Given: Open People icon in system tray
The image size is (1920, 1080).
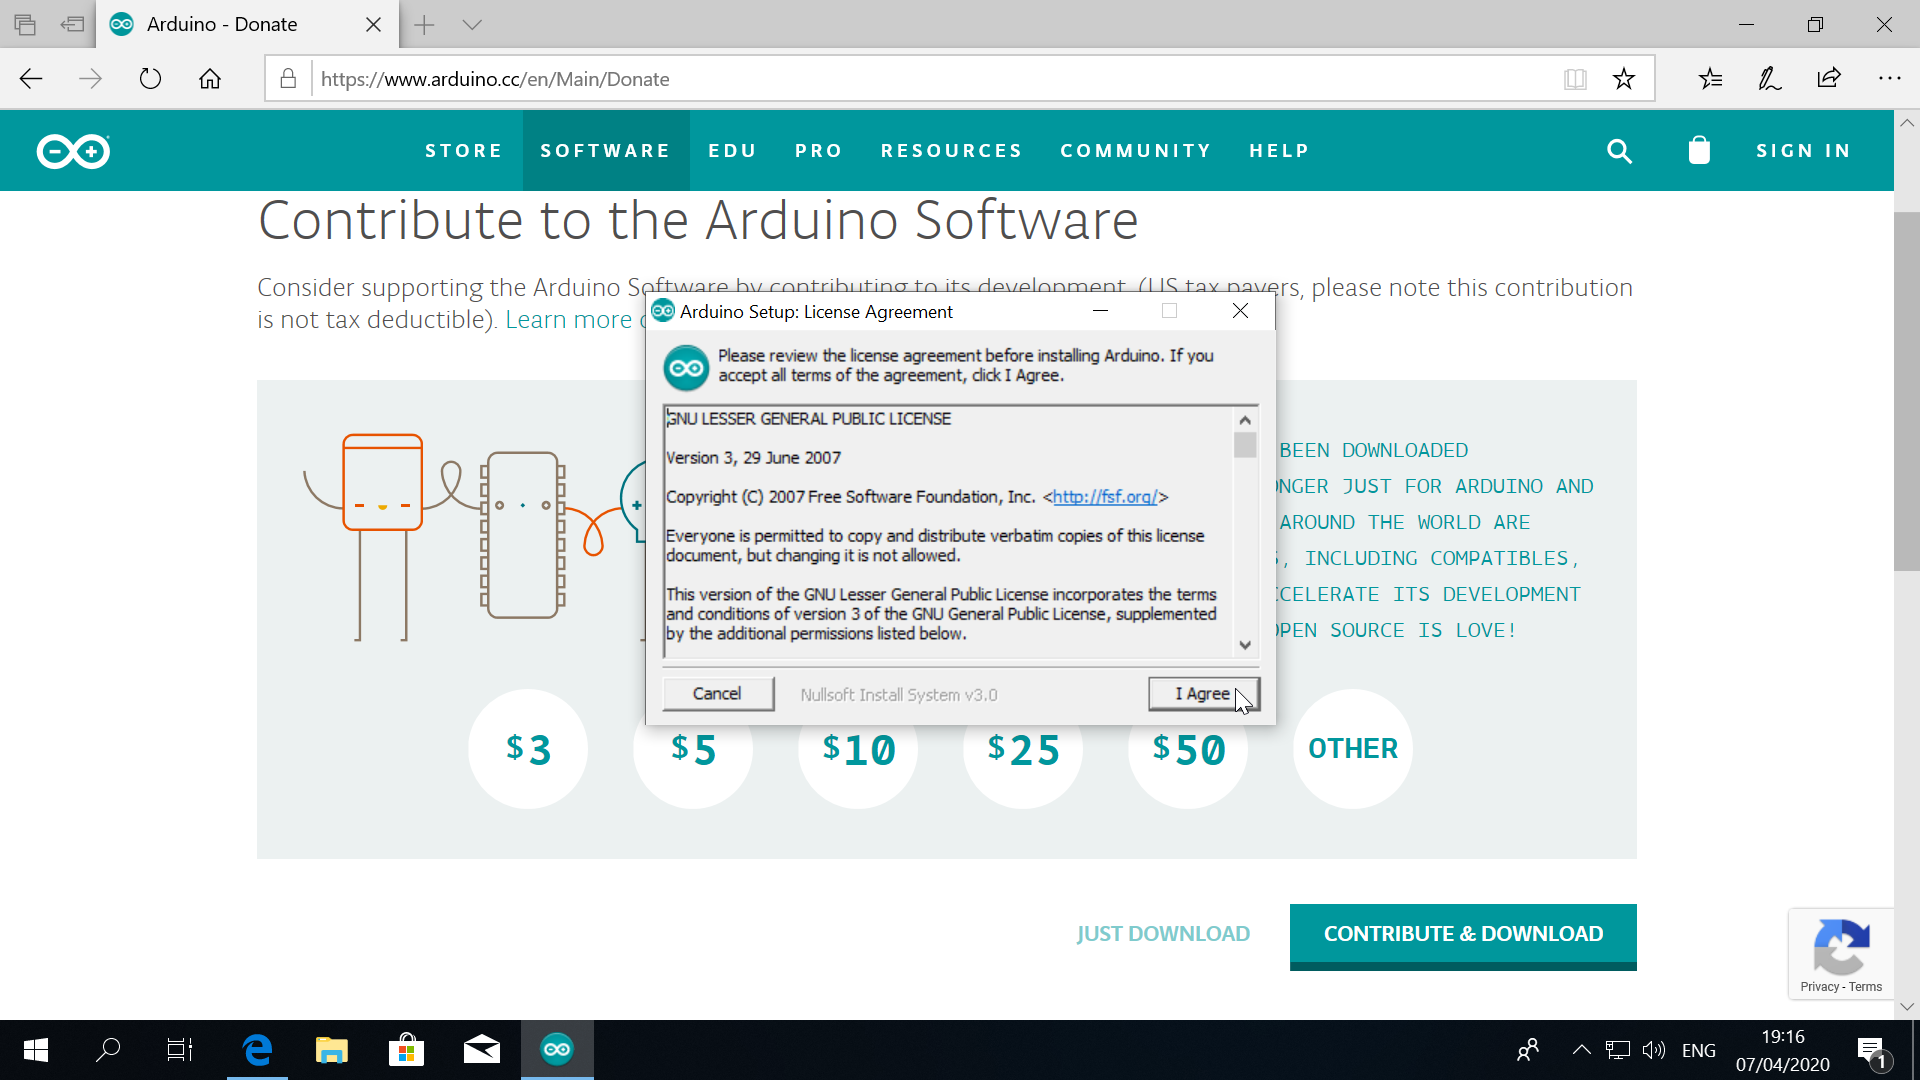Looking at the screenshot, I should [x=1527, y=1050].
